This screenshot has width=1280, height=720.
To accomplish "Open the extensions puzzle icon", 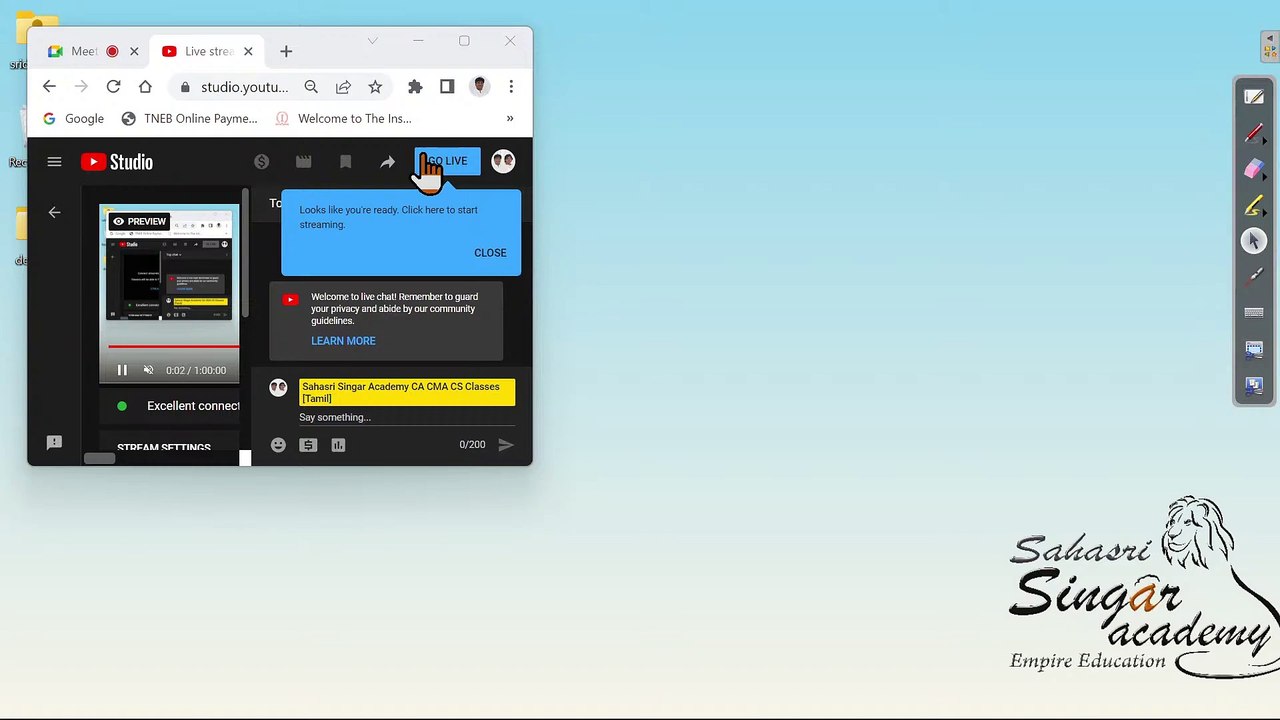I will [415, 87].
